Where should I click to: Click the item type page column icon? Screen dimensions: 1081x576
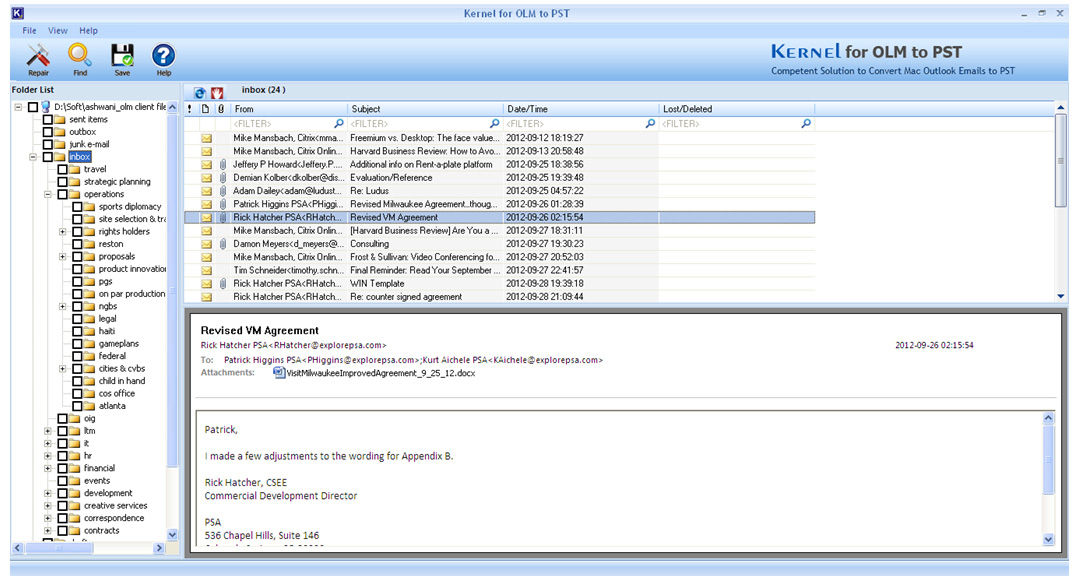[x=205, y=109]
